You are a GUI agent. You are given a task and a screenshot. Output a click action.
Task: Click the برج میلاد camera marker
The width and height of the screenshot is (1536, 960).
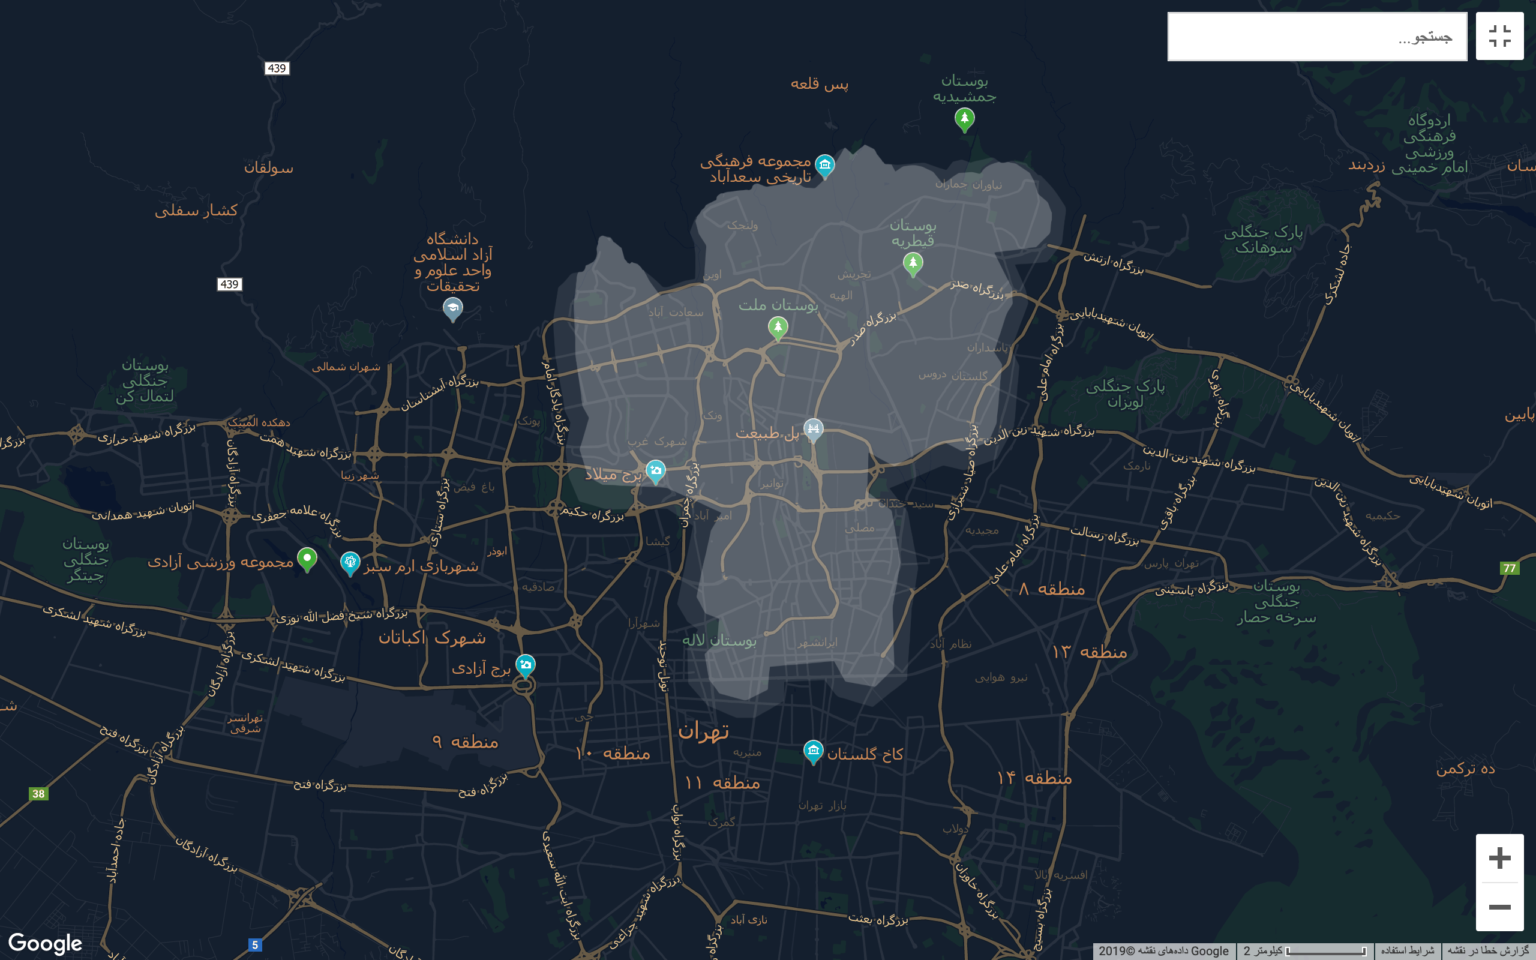click(x=655, y=471)
